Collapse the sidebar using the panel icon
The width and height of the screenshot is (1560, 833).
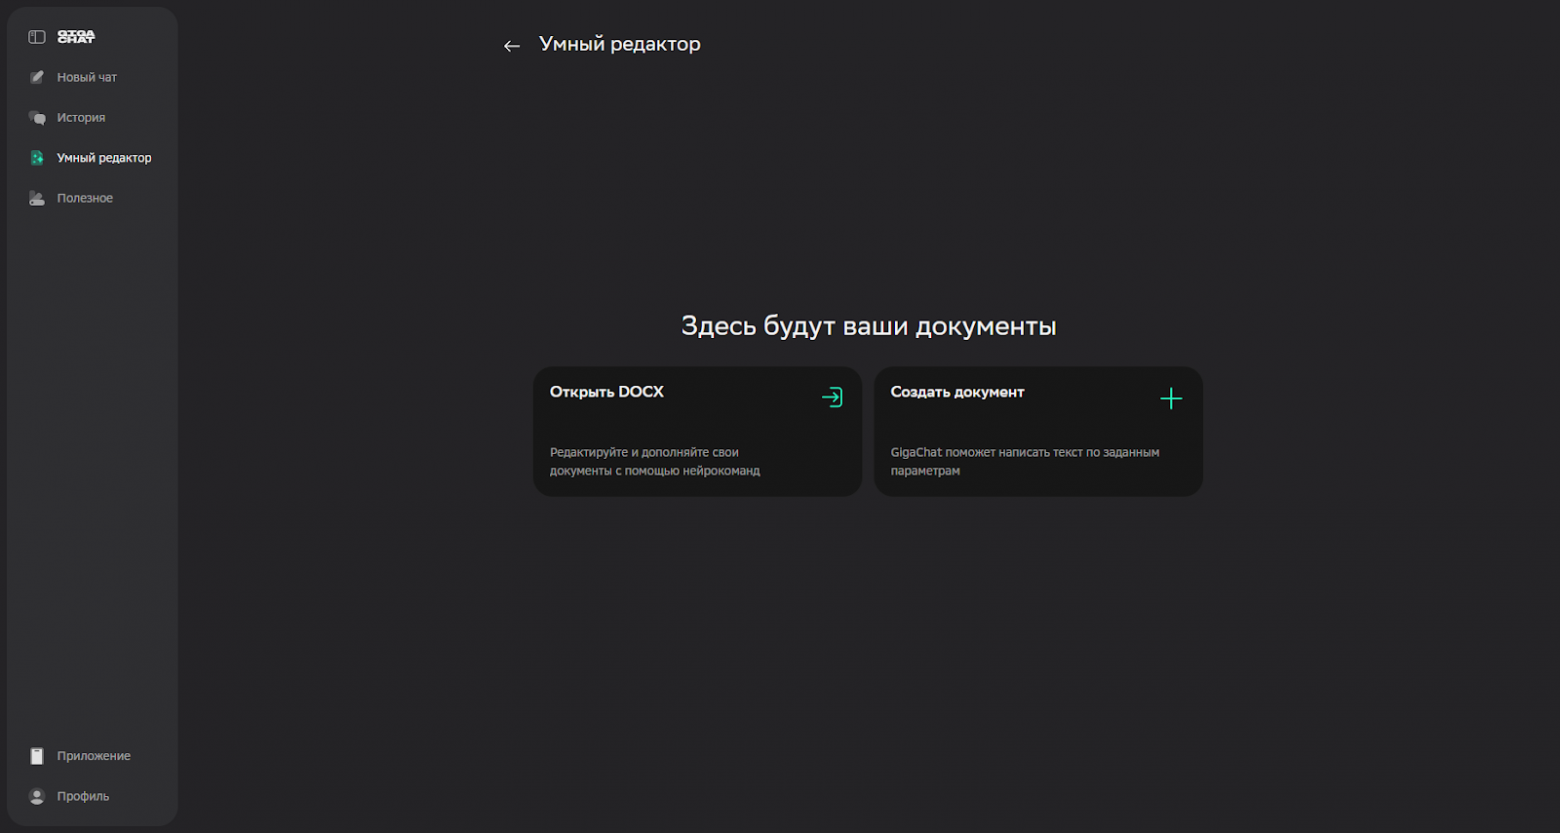[x=37, y=36]
